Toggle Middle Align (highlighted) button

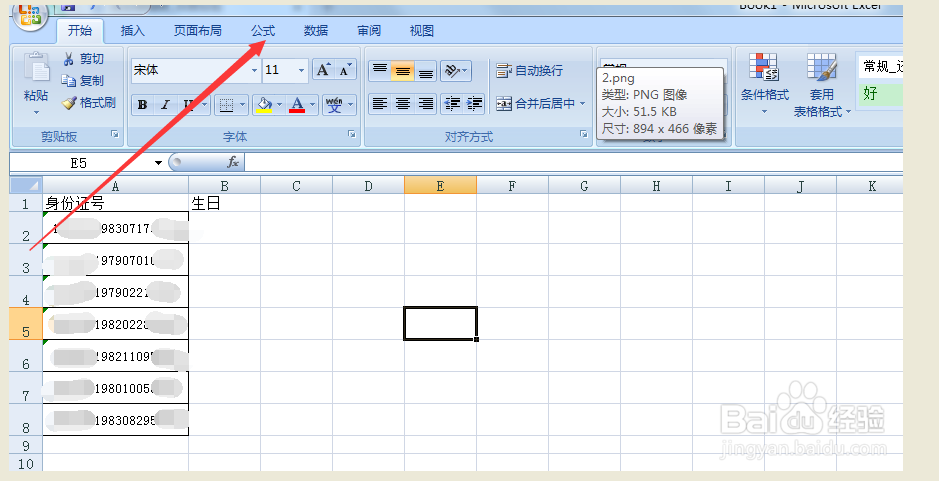(x=402, y=71)
